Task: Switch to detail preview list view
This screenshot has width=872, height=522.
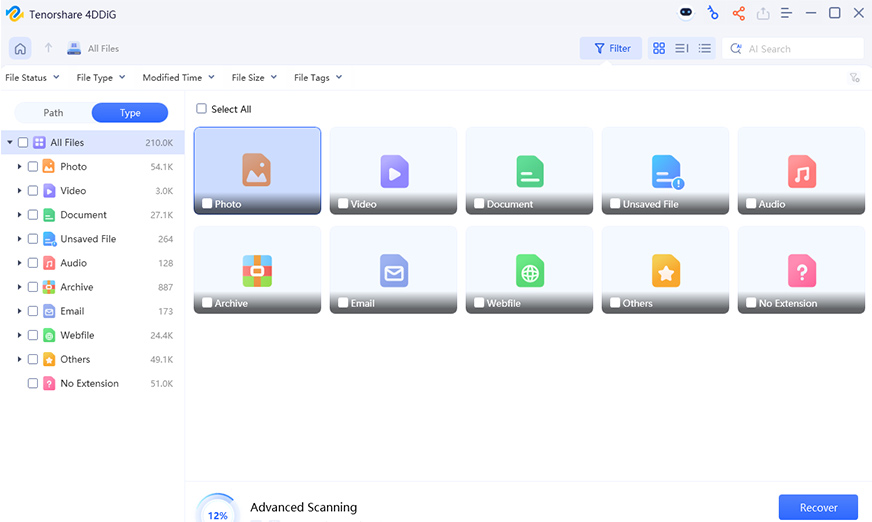Action: (x=682, y=48)
